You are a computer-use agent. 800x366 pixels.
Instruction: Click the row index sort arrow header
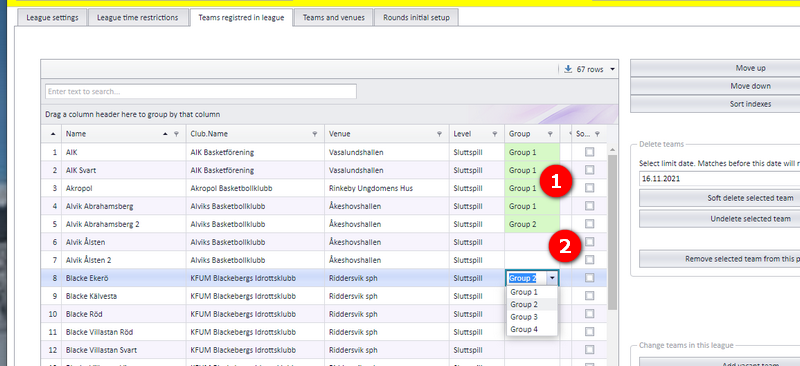coord(53,134)
